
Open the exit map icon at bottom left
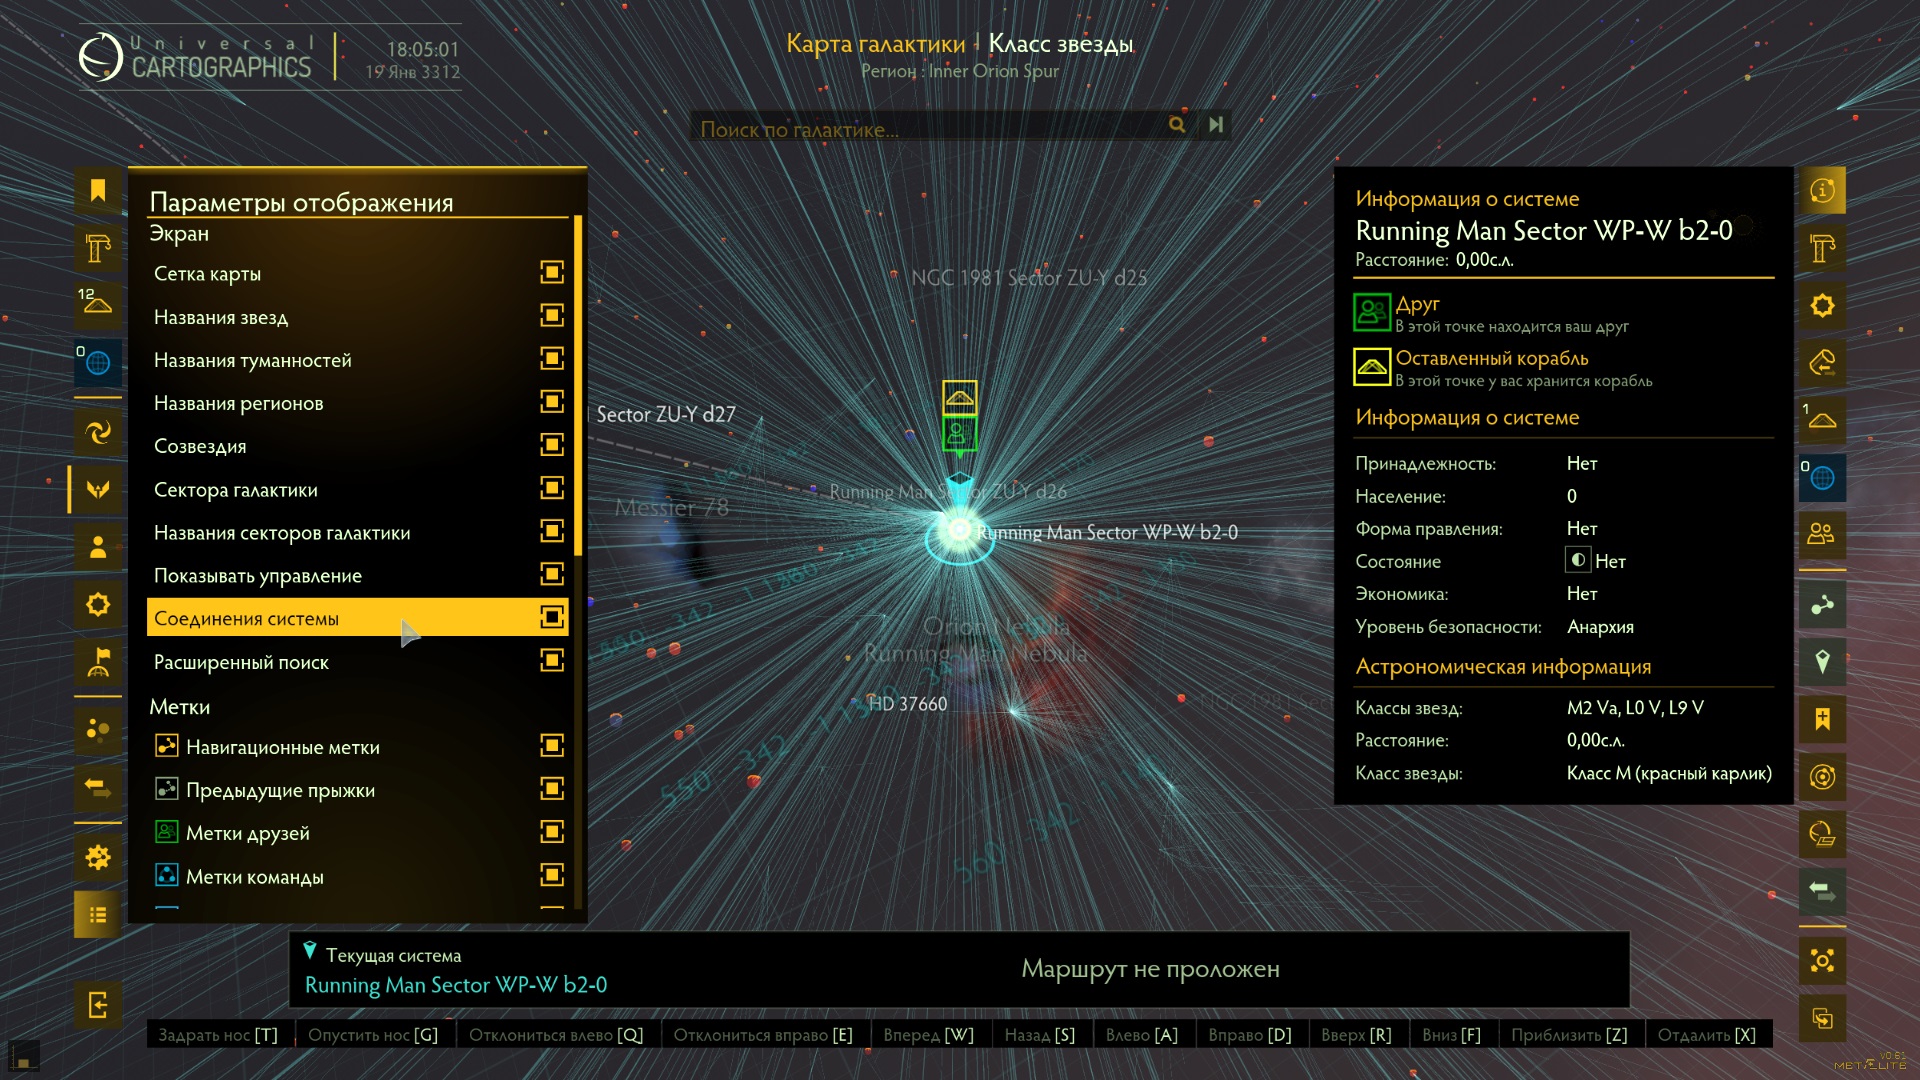pos(98,1005)
